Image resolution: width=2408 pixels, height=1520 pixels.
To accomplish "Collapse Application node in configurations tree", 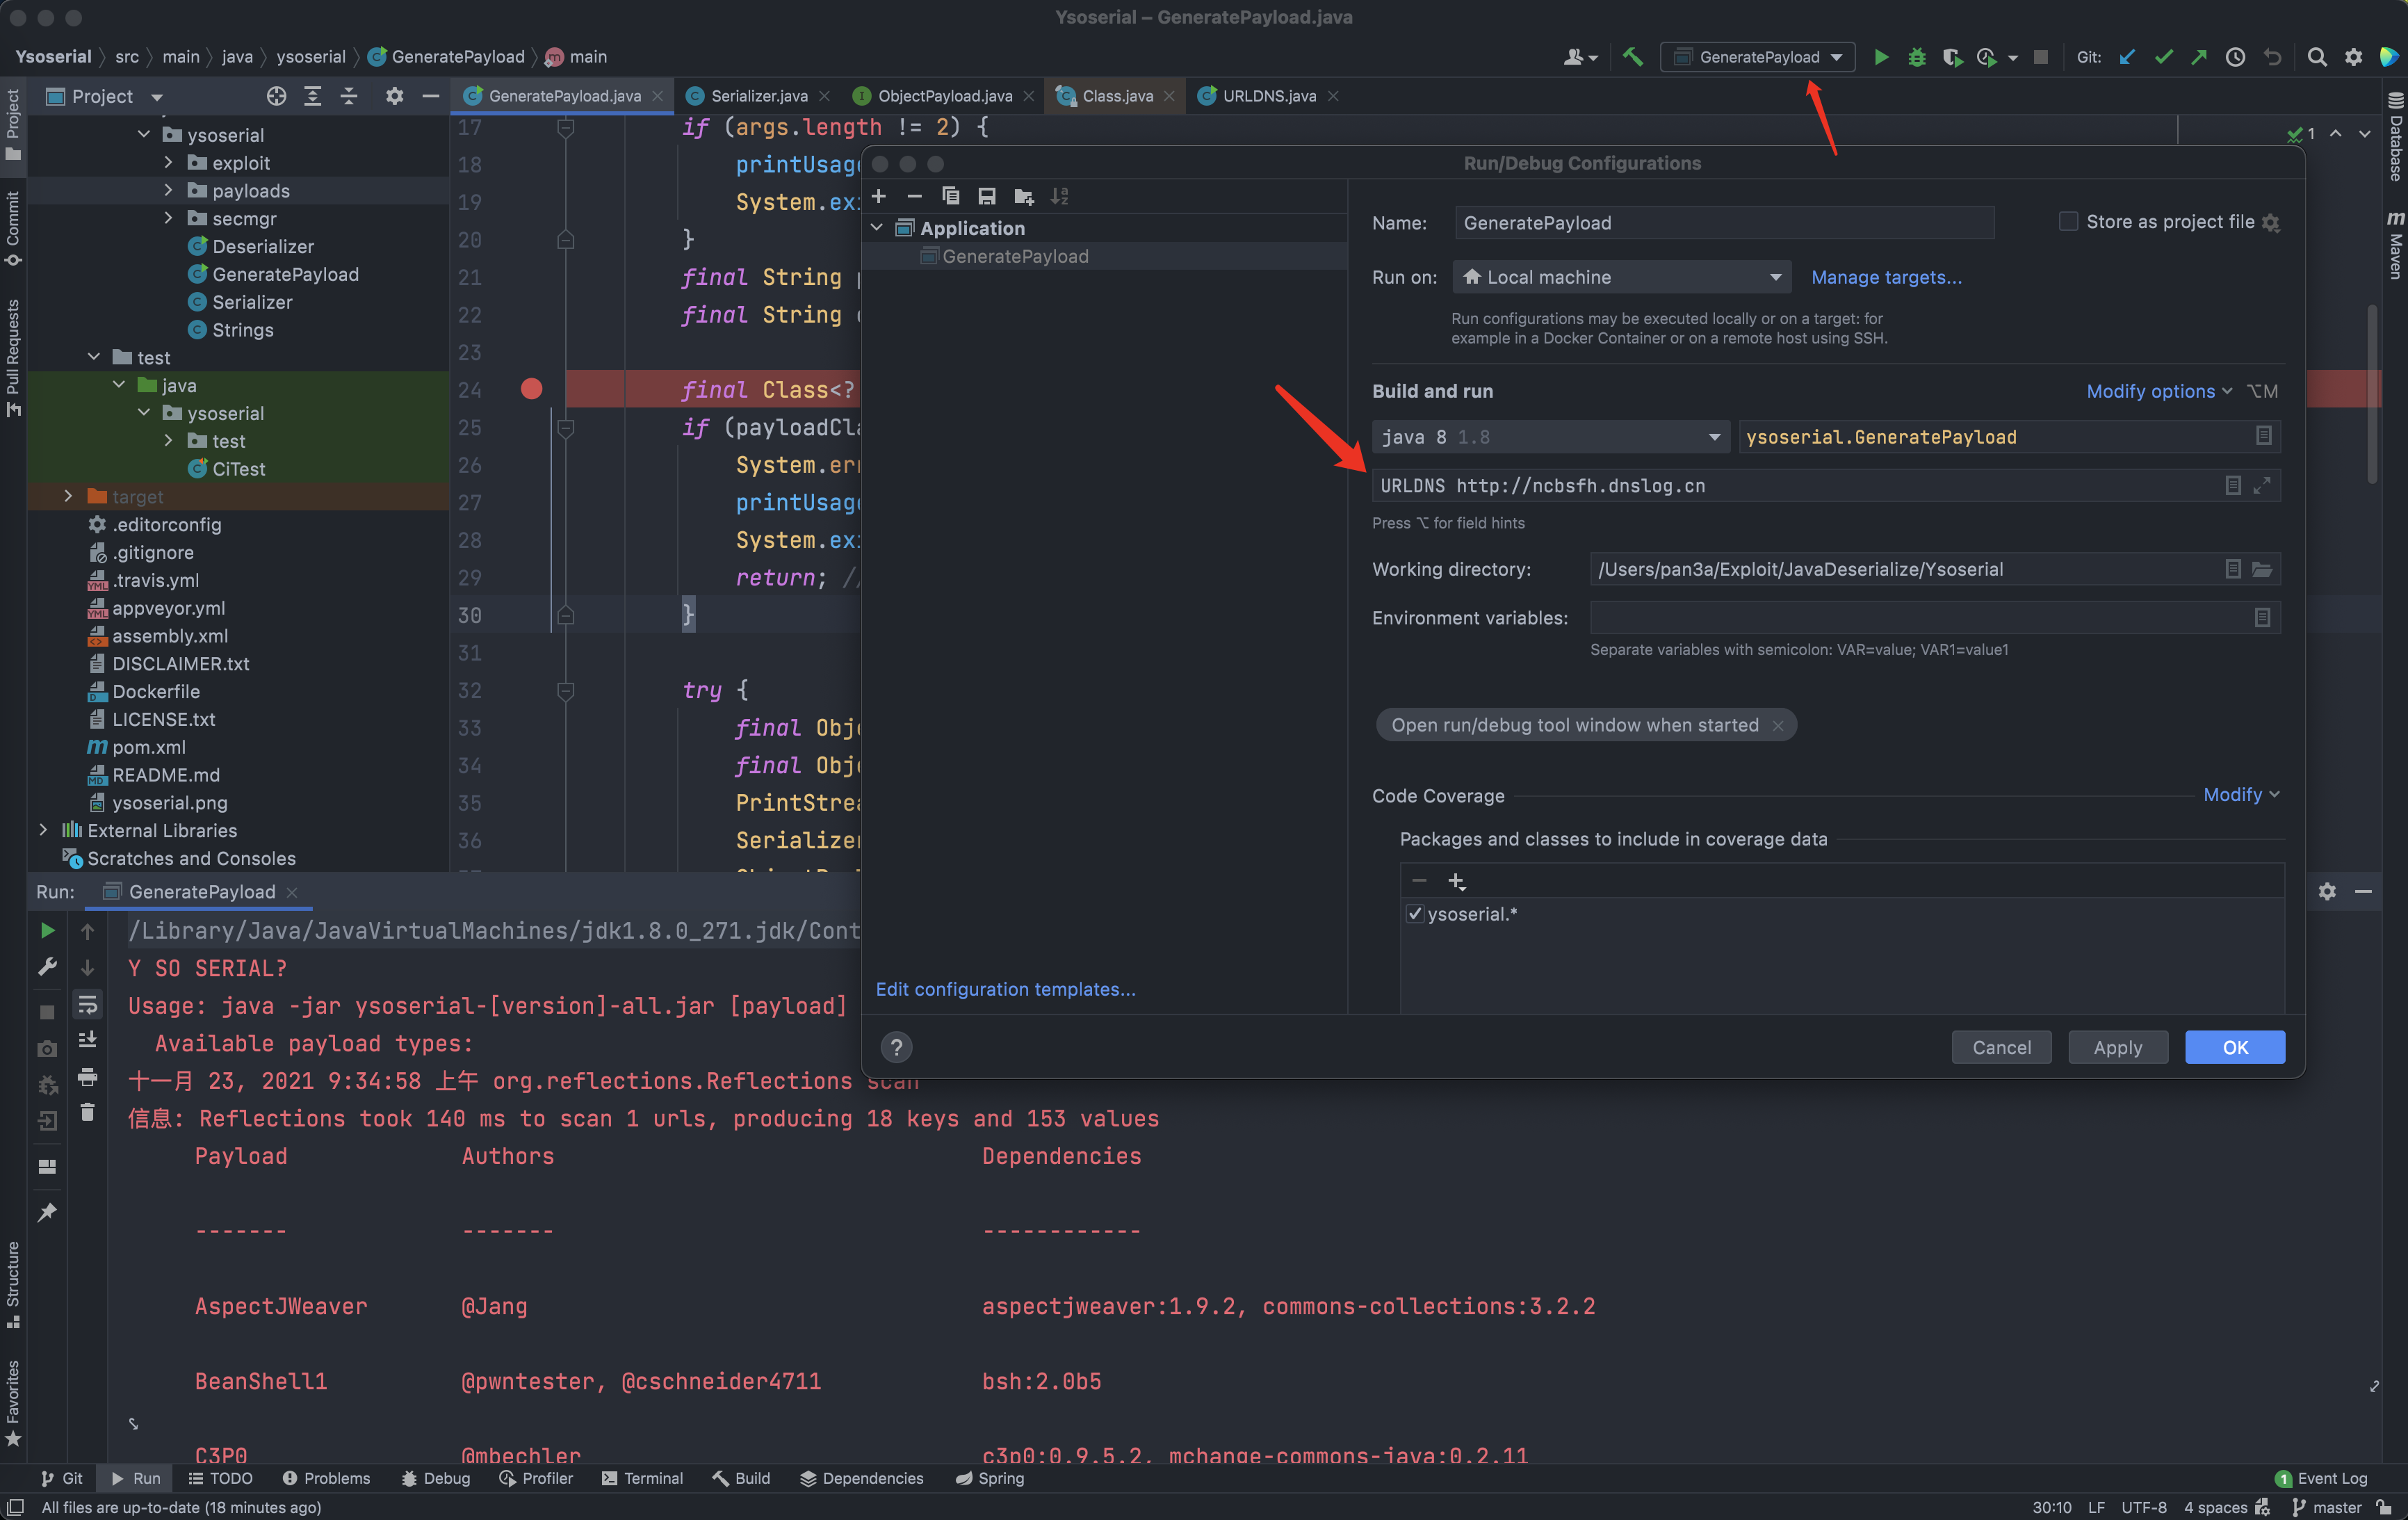I will pyautogui.click(x=877, y=228).
